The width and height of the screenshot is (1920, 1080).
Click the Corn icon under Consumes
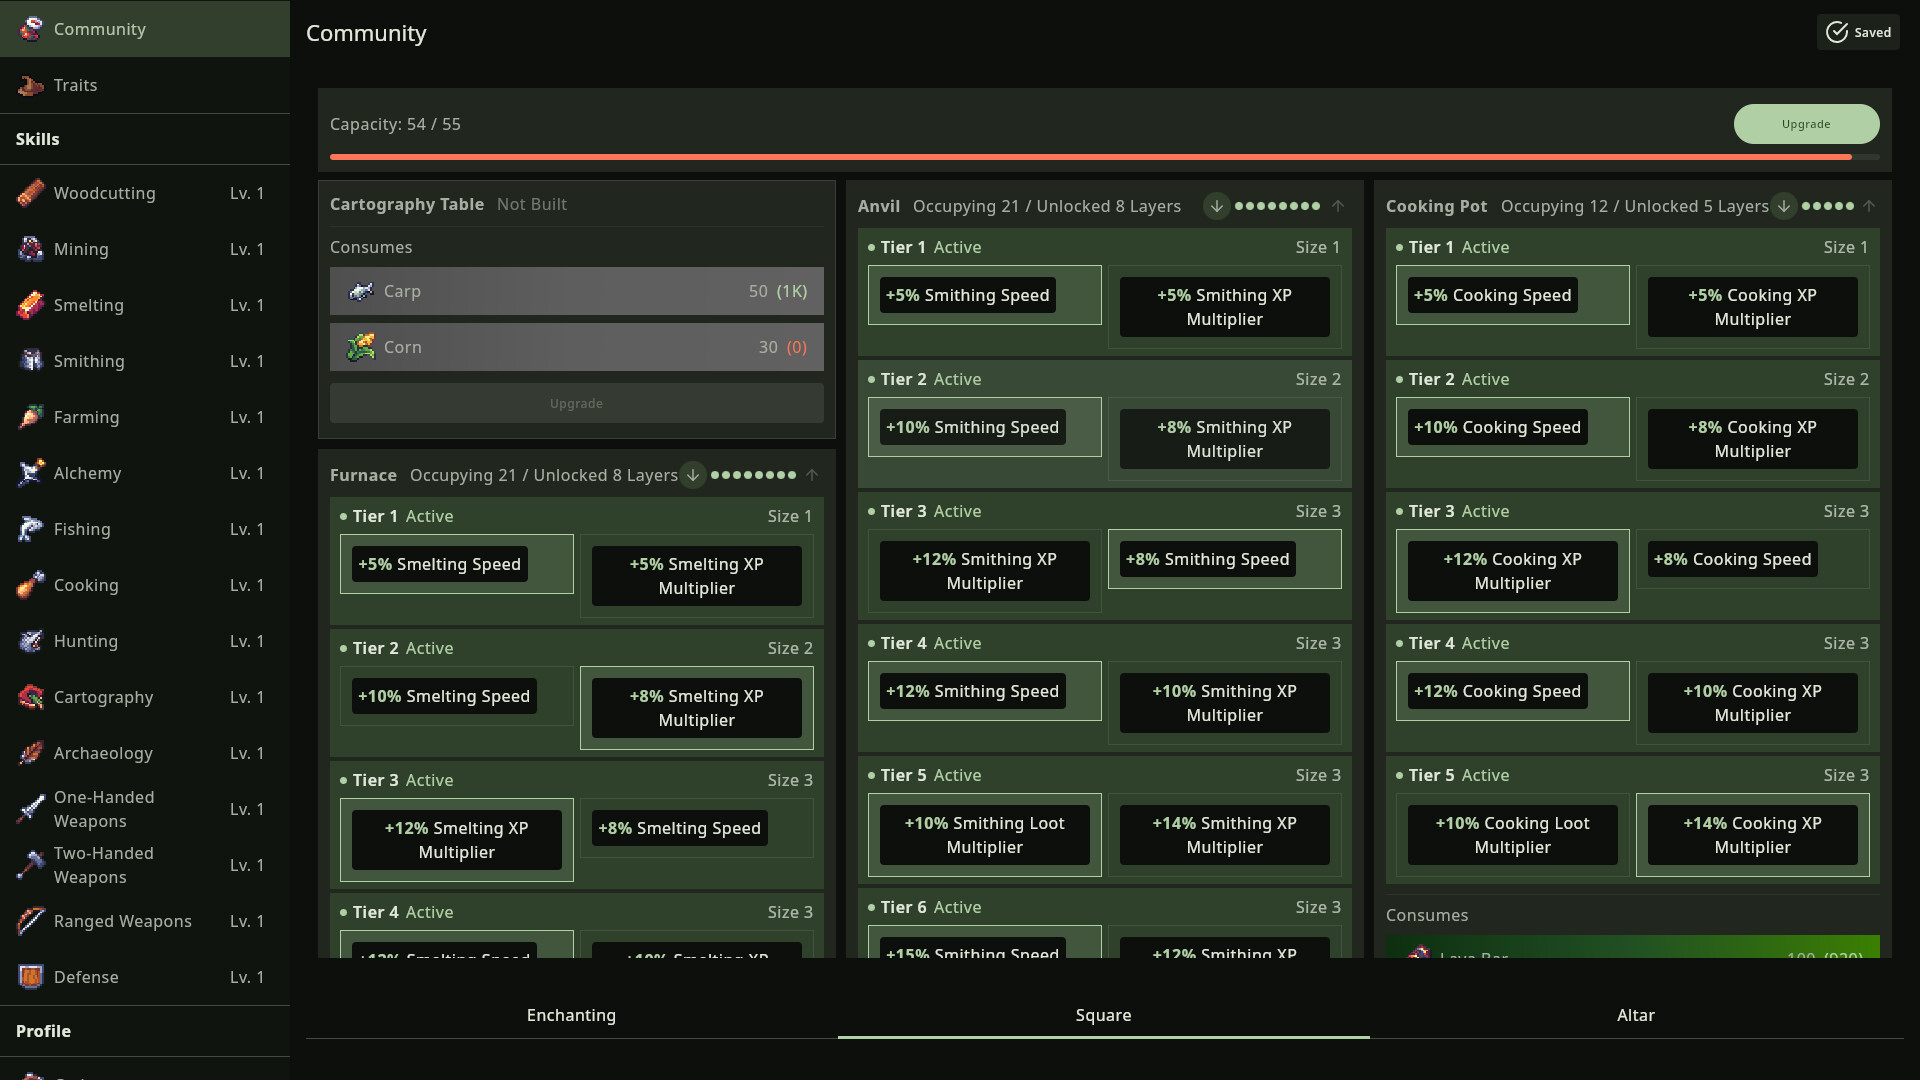360,347
